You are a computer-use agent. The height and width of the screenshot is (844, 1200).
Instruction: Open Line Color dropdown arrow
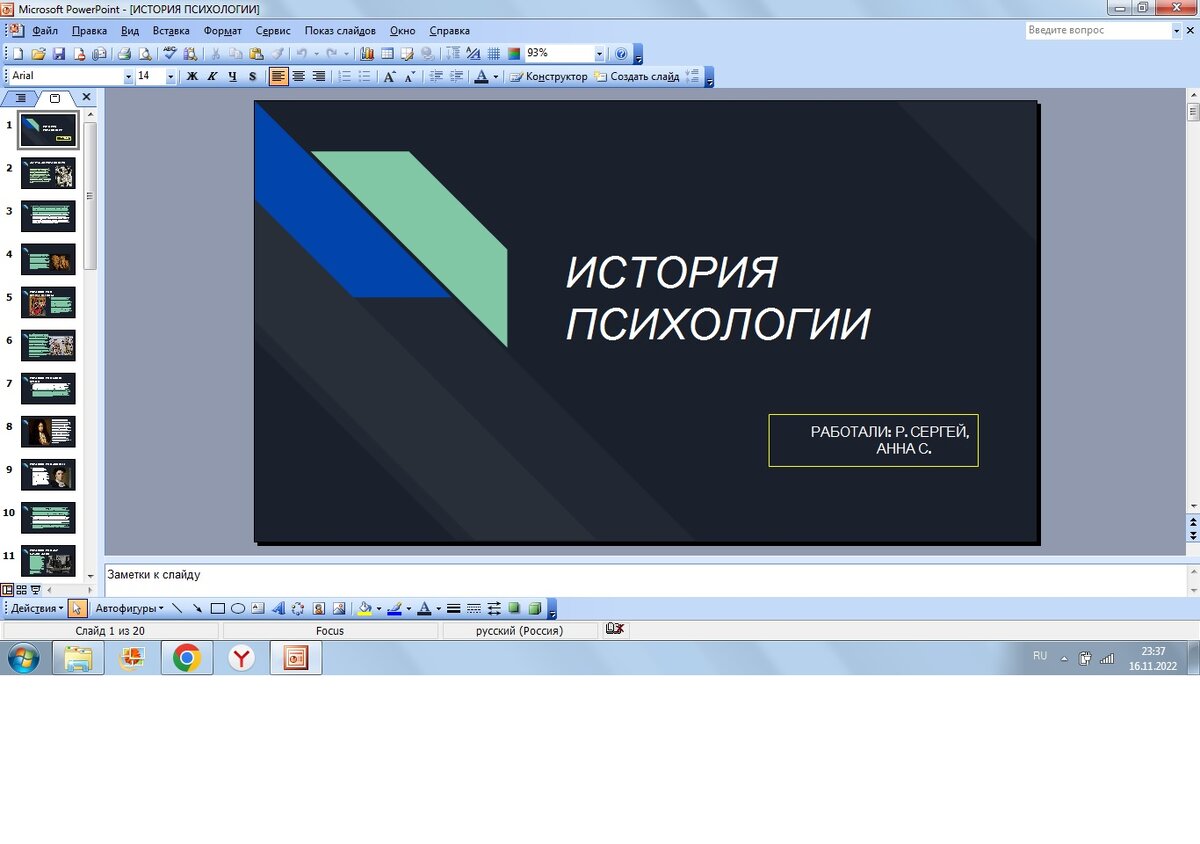point(409,608)
